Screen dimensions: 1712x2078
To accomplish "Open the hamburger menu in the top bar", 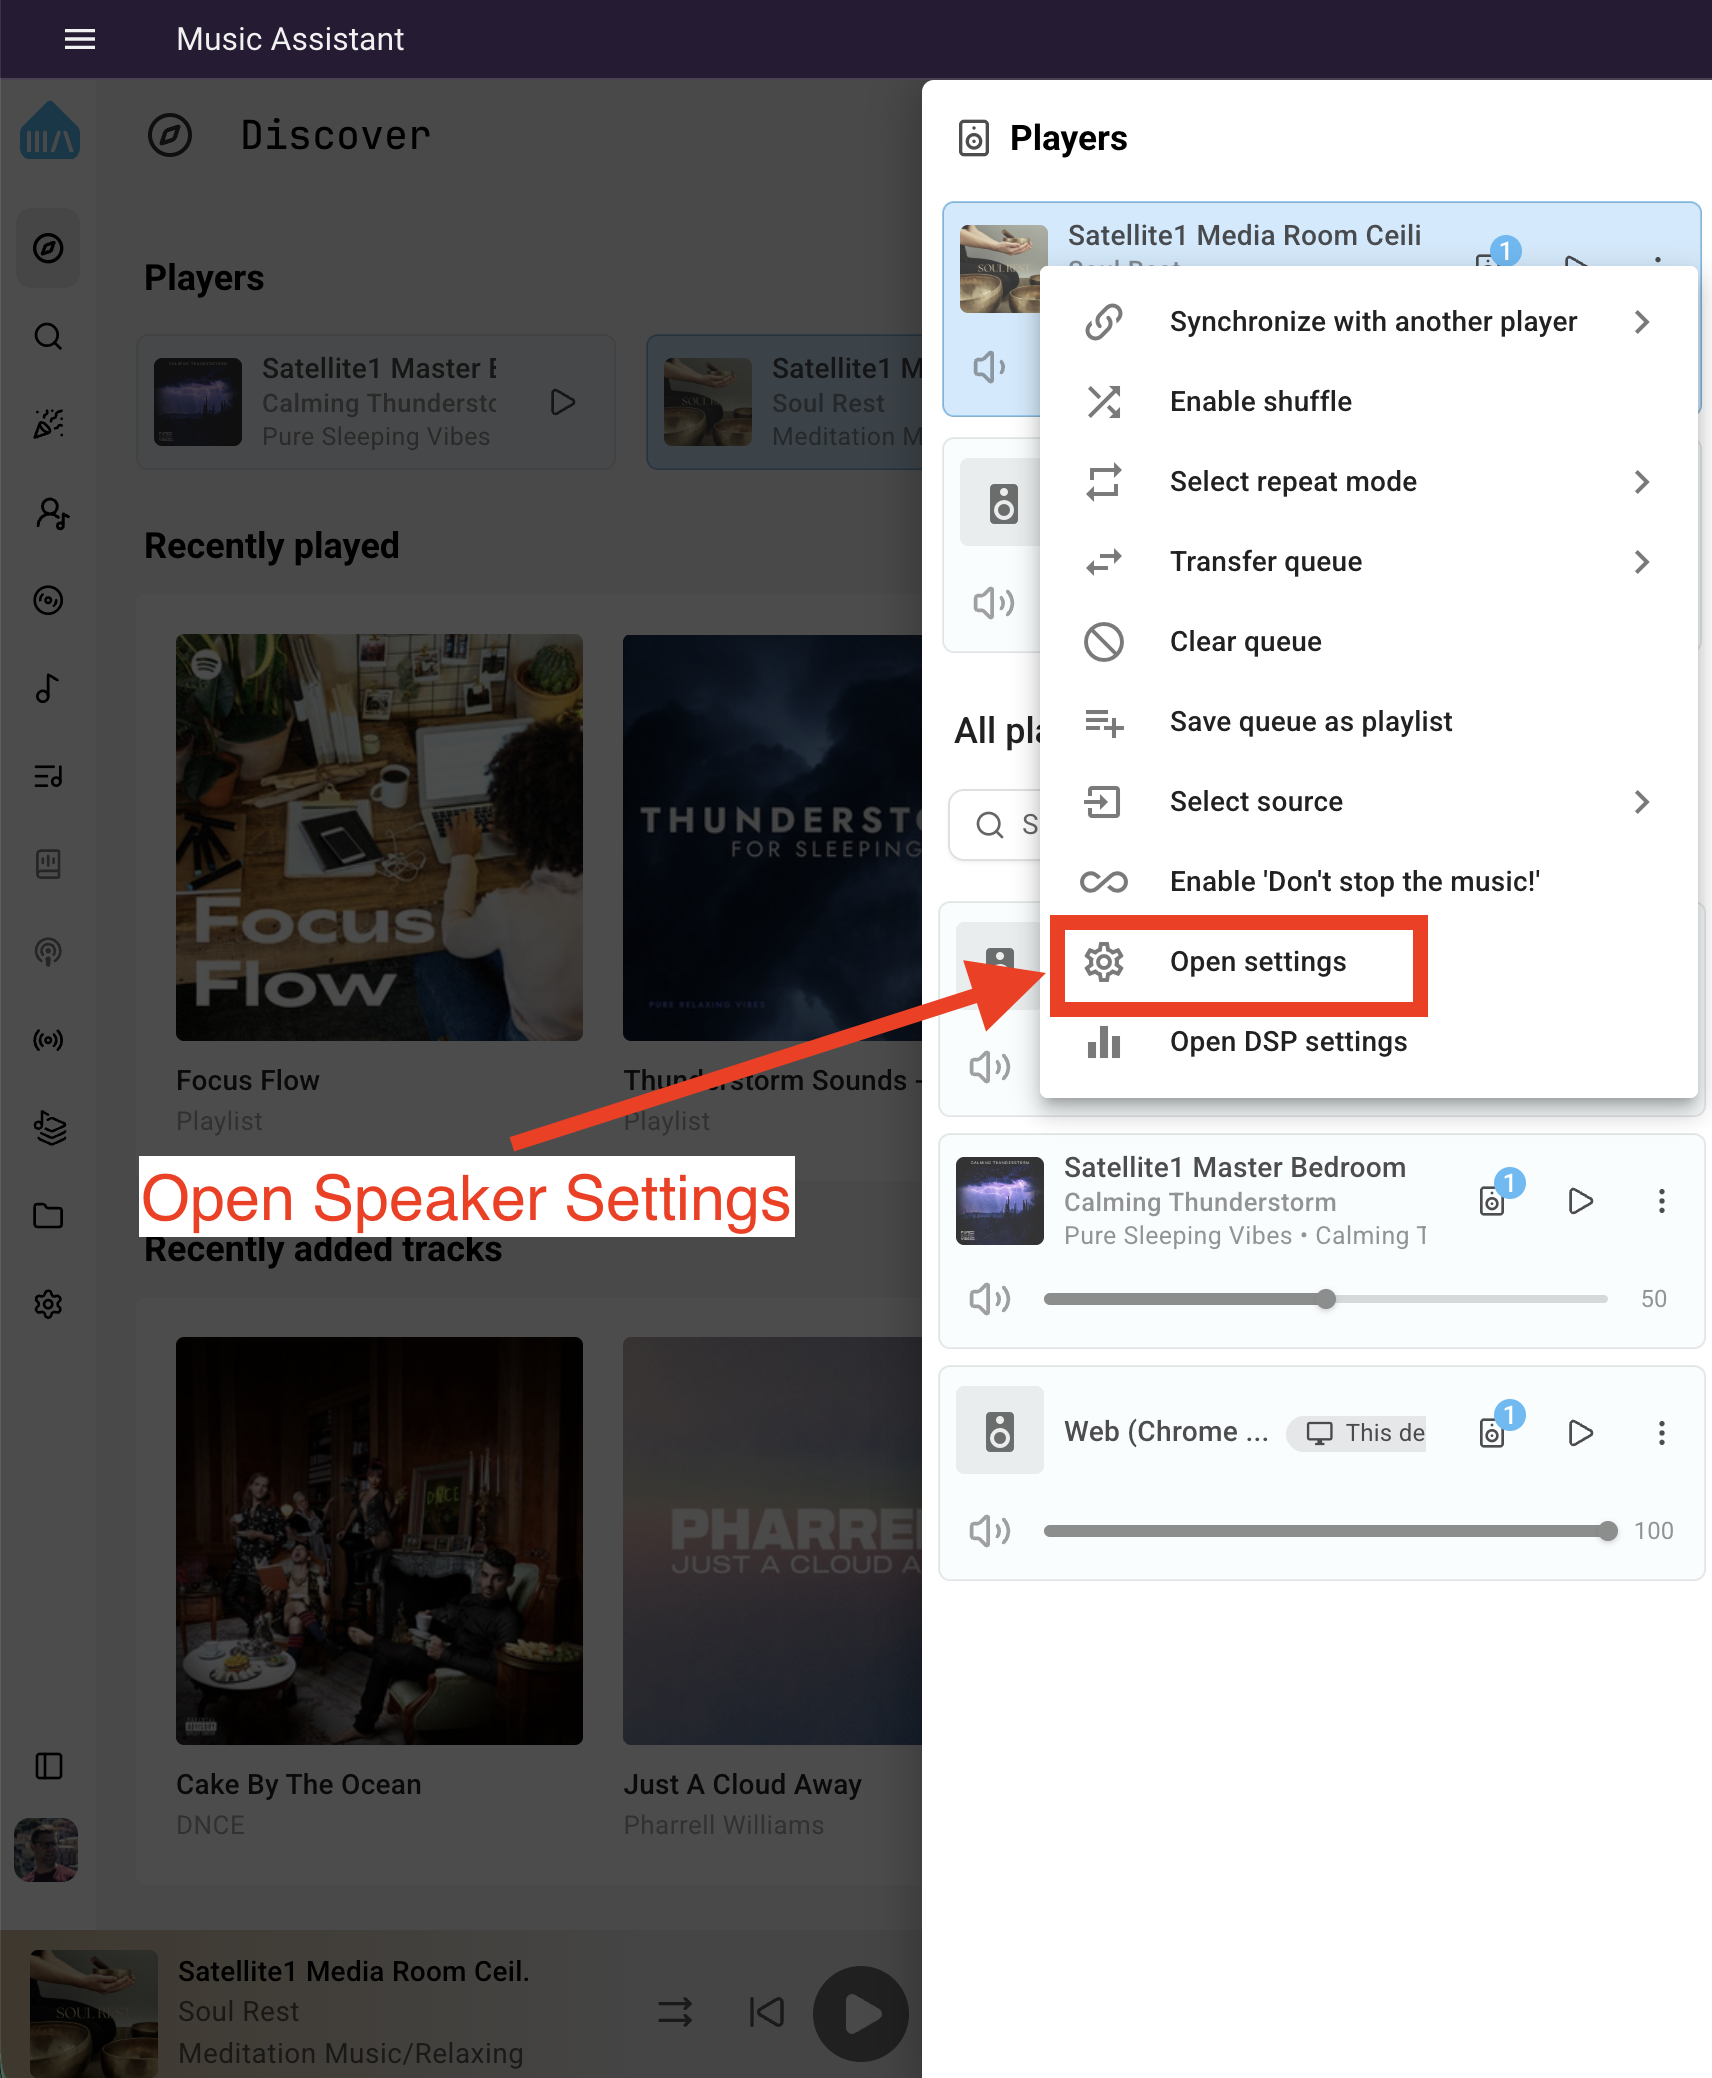I will 80,39.
